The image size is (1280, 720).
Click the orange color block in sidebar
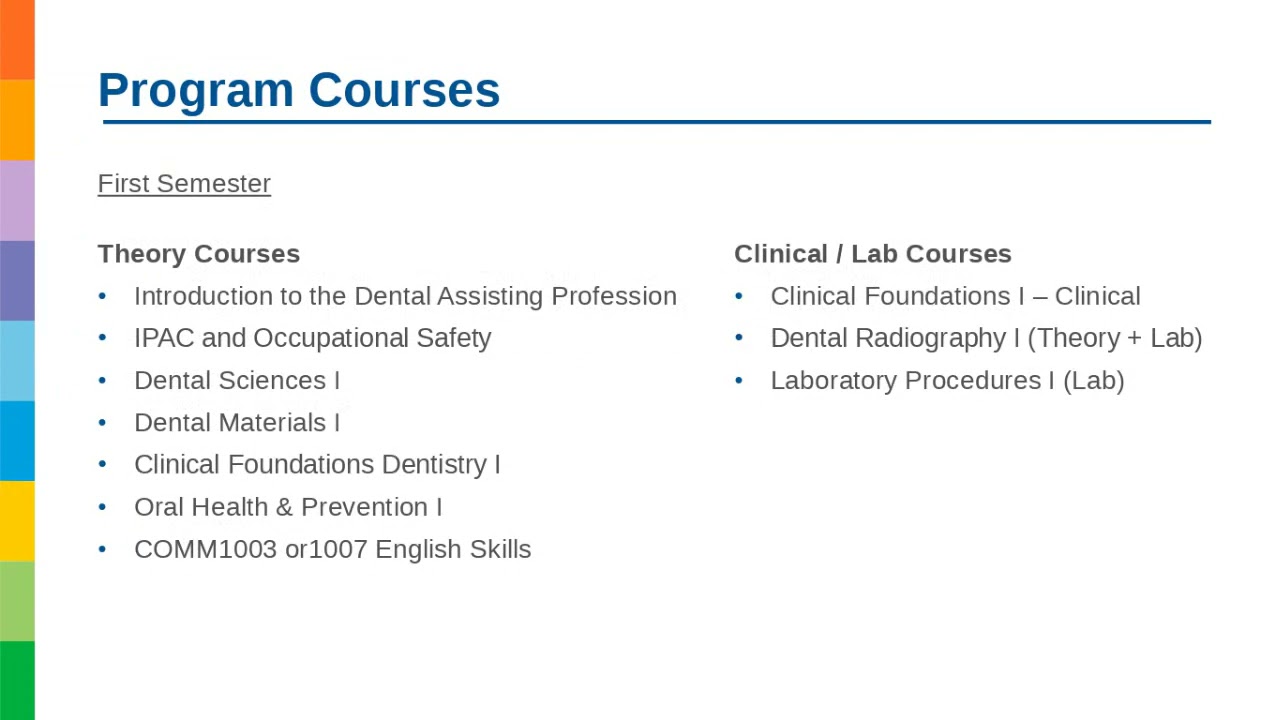(x=17, y=120)
